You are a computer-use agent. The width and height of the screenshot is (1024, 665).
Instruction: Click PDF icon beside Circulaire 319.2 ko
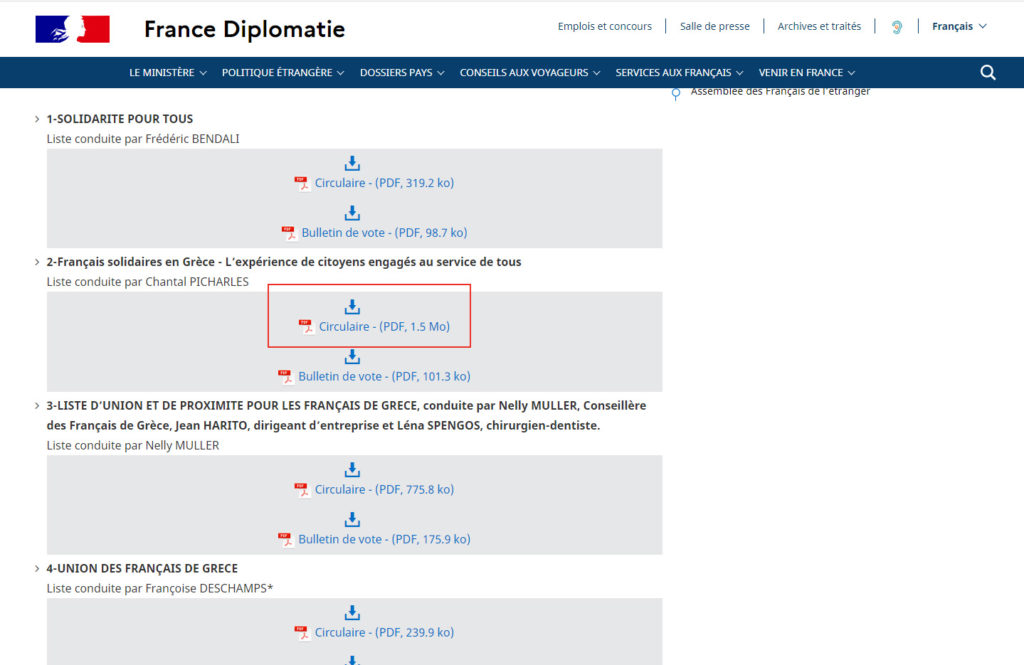pyautogui.click(x=302, y=183)
